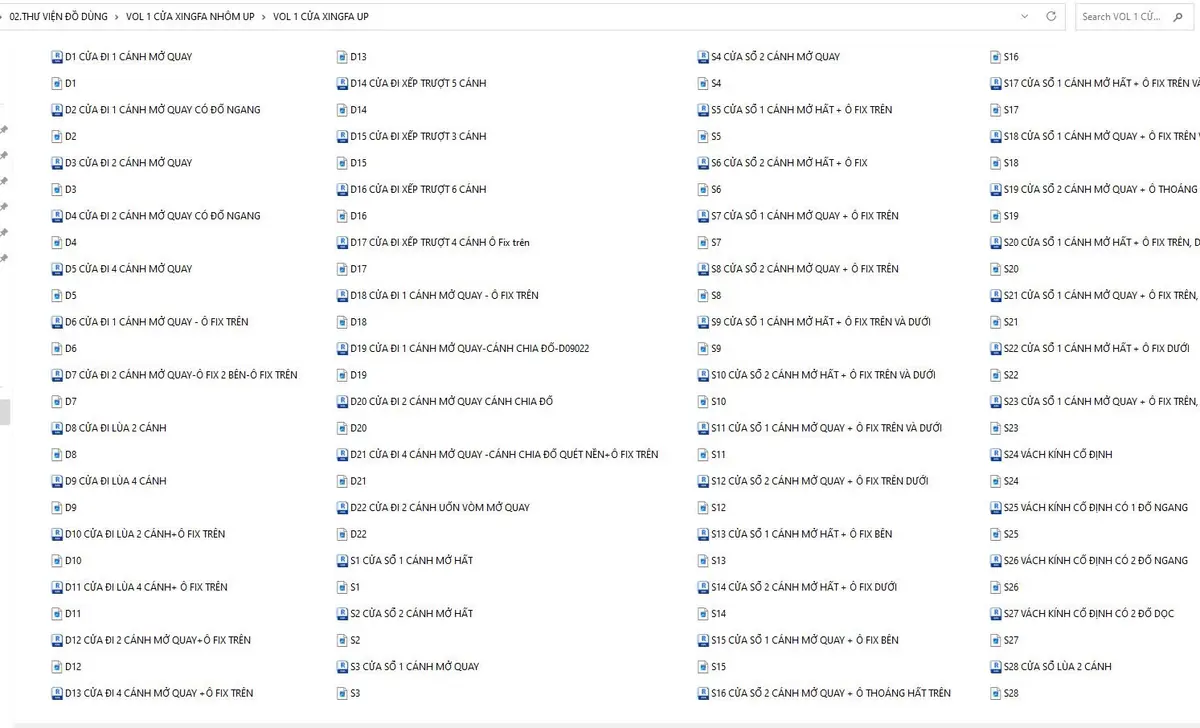Click the icon of D9 CỬA ĐI LÙA 4 CÁNH
The height and width of the screenshot is (728, 1200).
tap(57, 481)
